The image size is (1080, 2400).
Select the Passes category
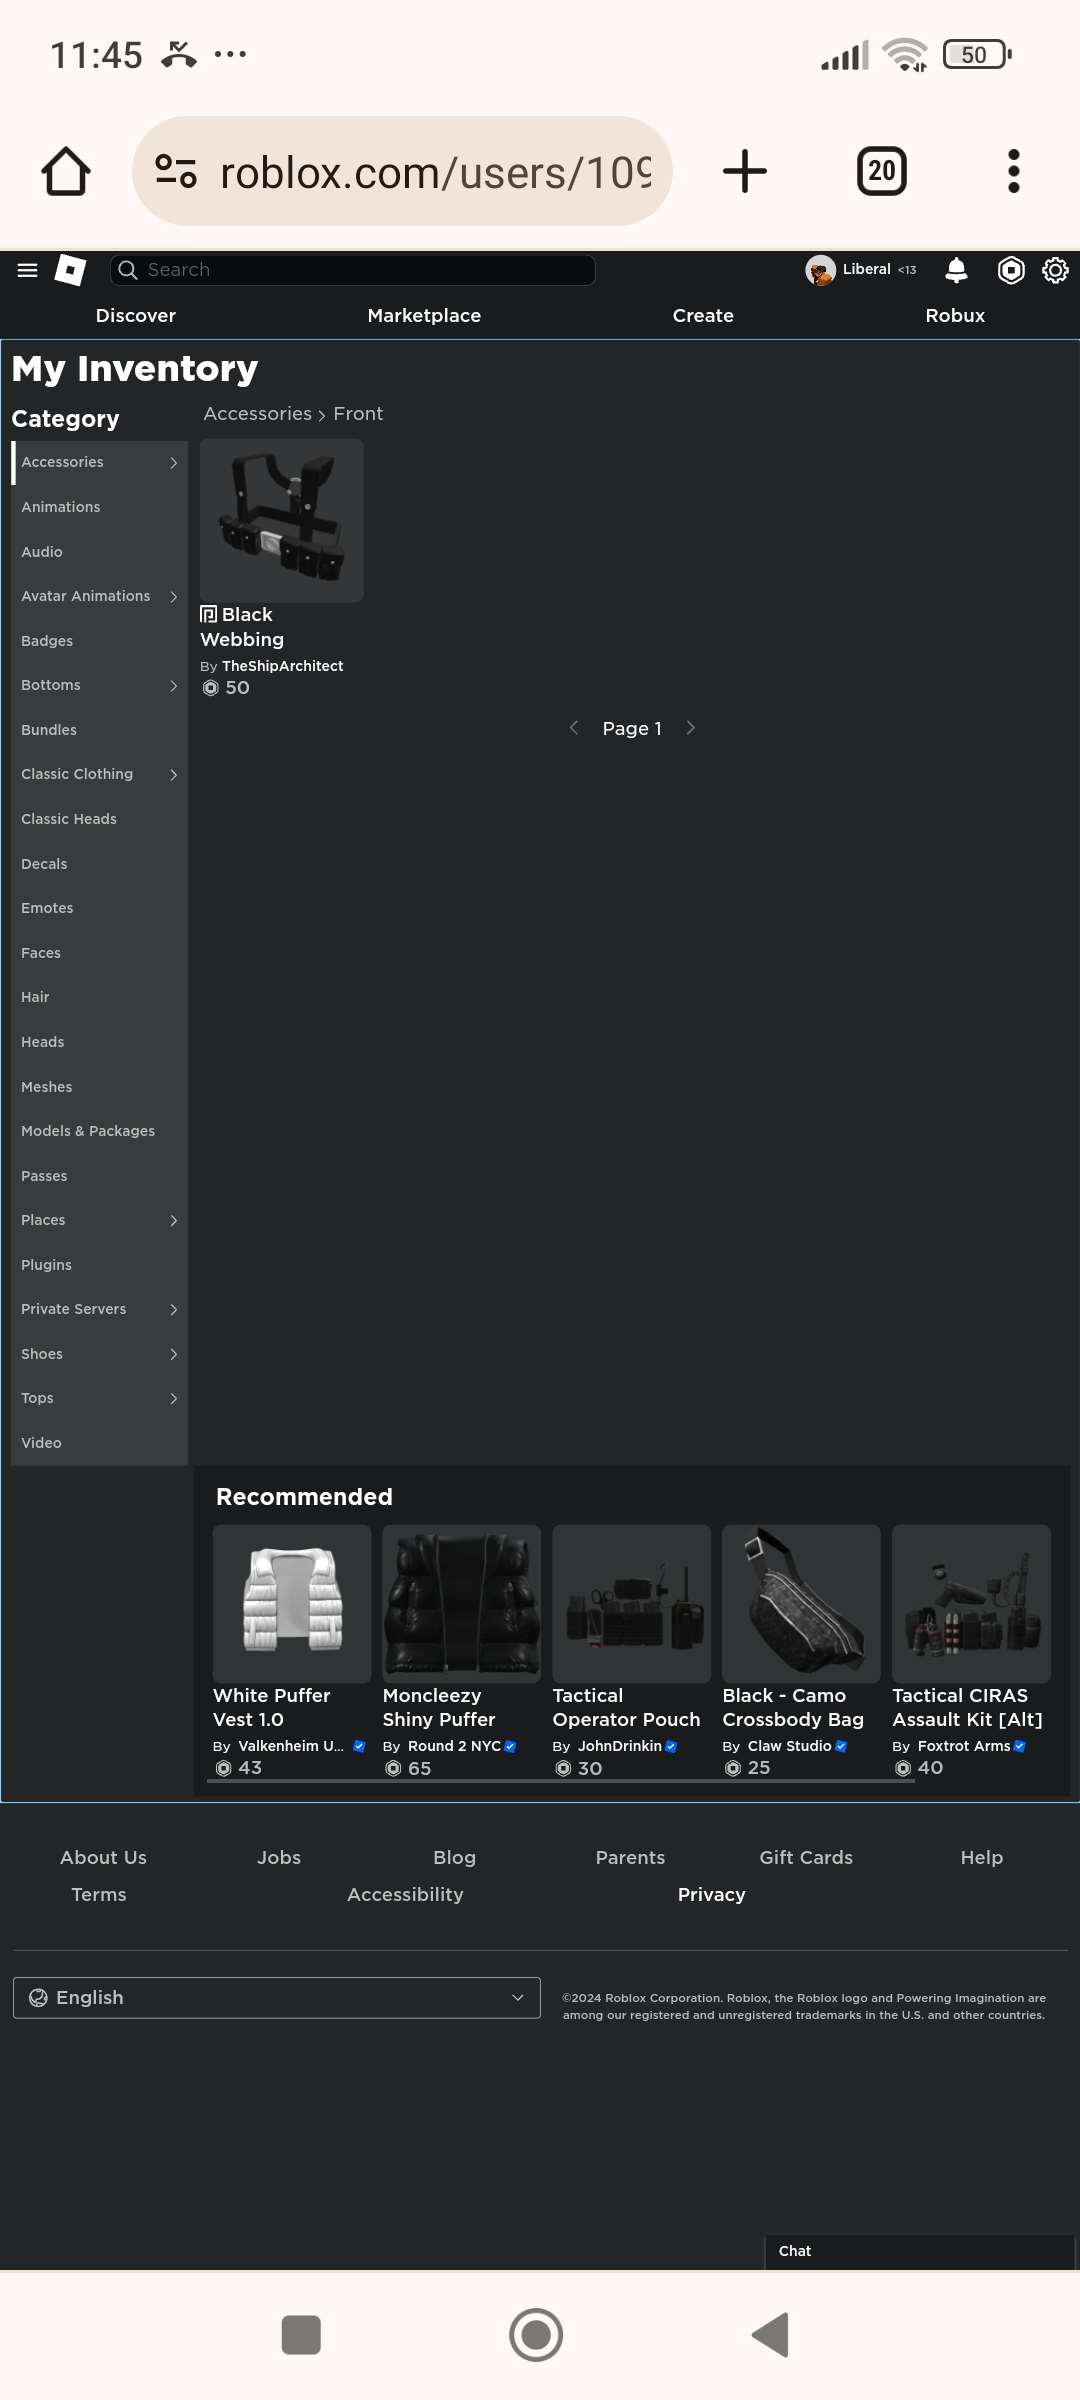[99, 1177]
